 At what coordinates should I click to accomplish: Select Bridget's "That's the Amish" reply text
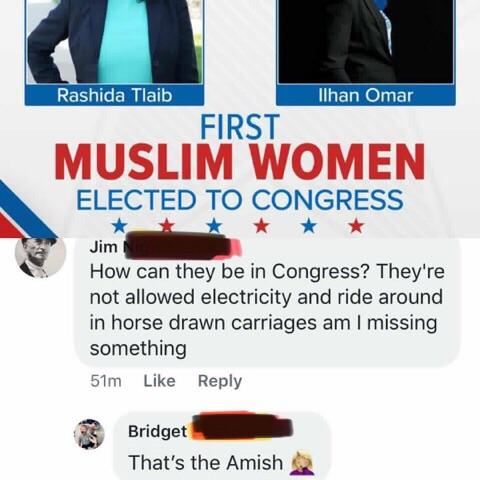tap(206, 463)
